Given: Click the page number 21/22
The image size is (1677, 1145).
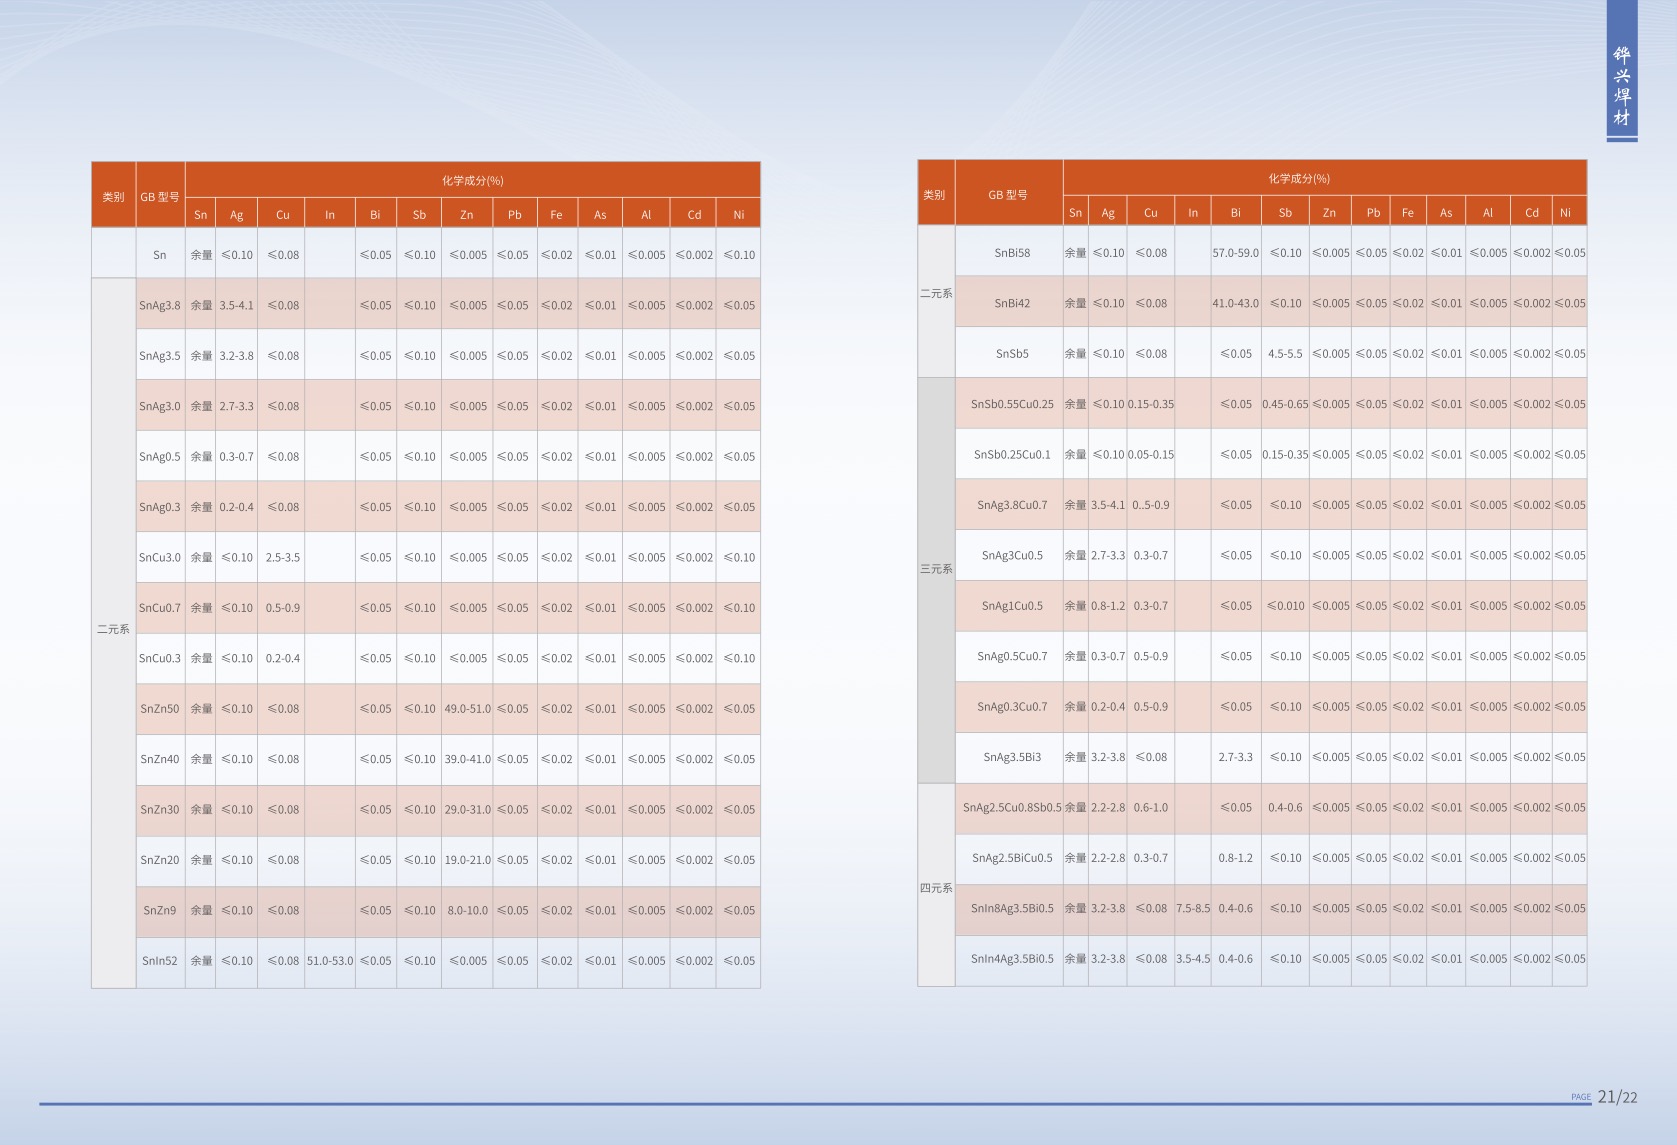Looking at the screenshot, I should 1617,1097.
